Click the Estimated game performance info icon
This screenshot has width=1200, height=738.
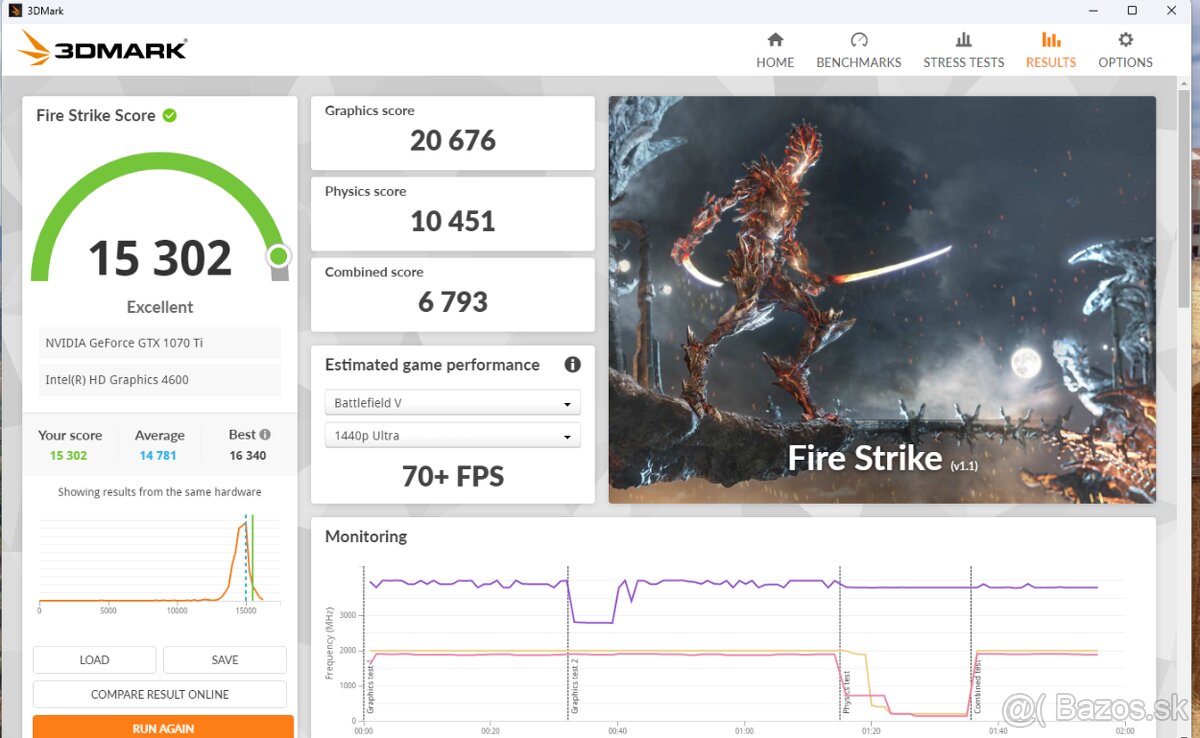572,365
